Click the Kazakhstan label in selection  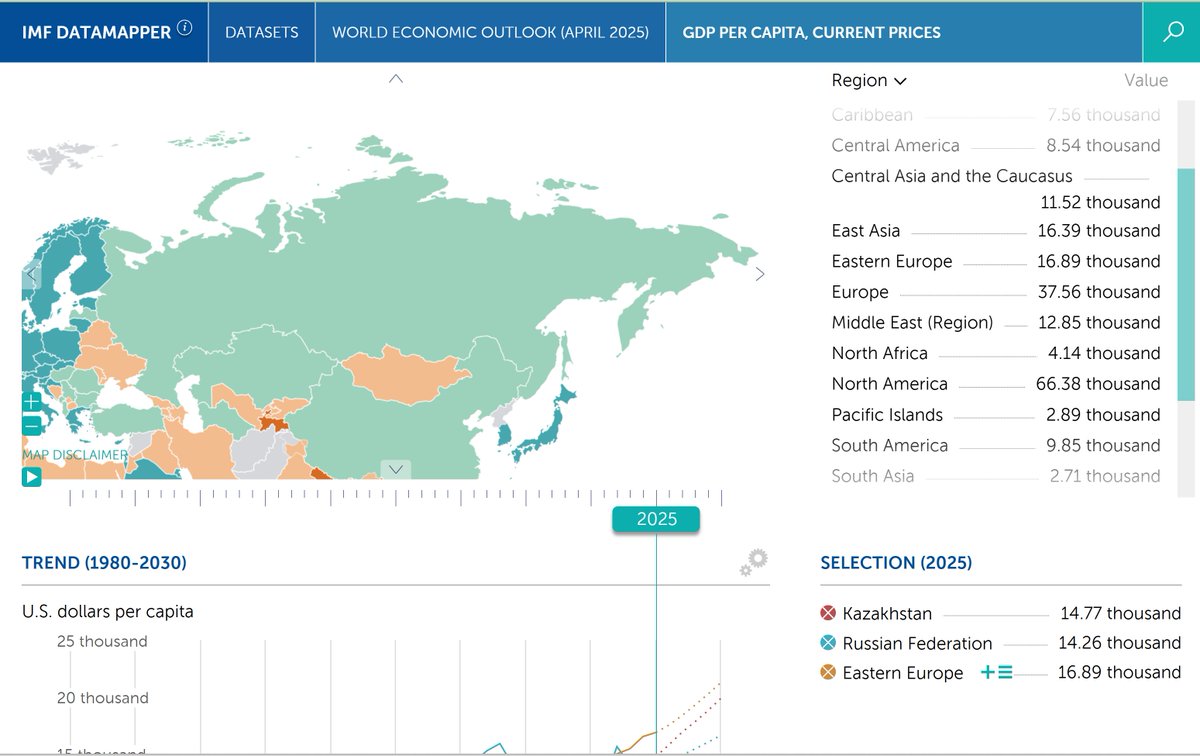[887, 613]
